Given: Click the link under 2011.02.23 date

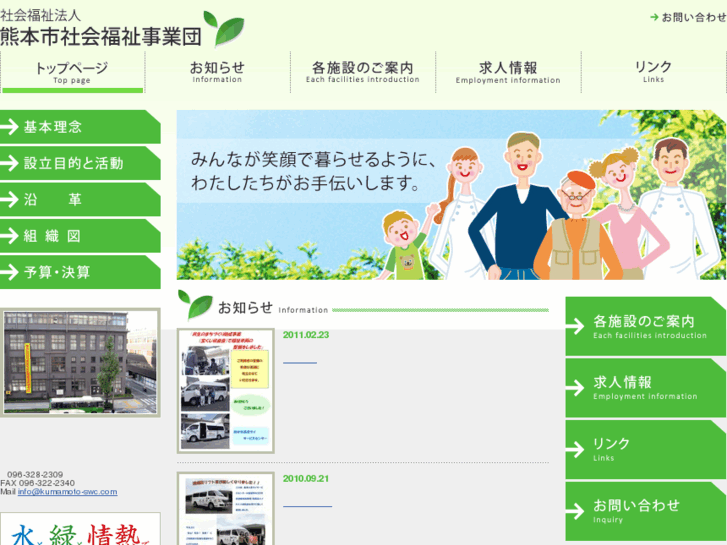Looking at the screenshot, I should click(x=300, y=363).
